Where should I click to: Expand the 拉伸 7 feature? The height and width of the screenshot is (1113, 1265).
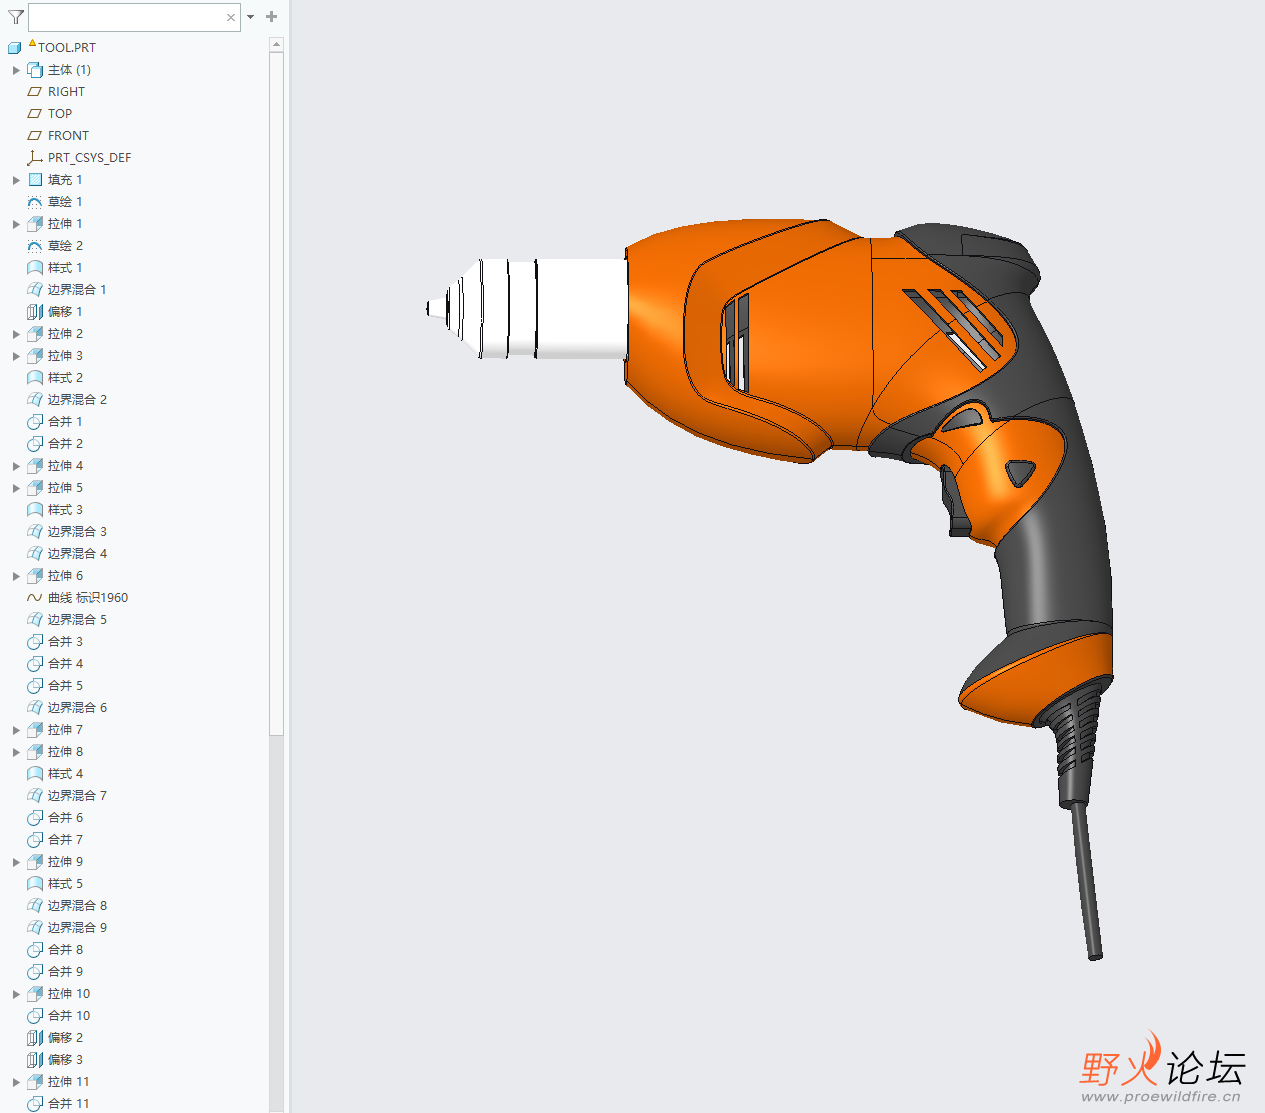(x=16, y=730)
